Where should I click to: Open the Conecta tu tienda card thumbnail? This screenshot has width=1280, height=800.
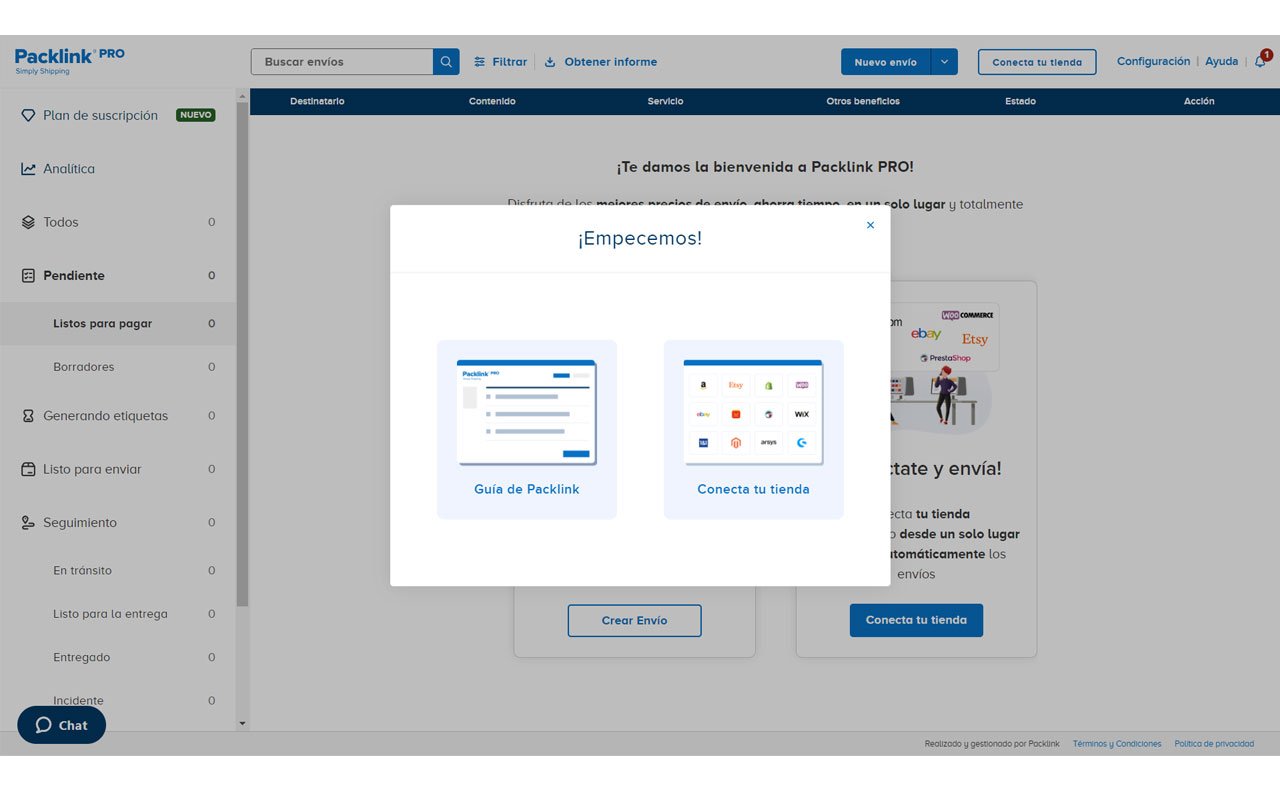753,412
